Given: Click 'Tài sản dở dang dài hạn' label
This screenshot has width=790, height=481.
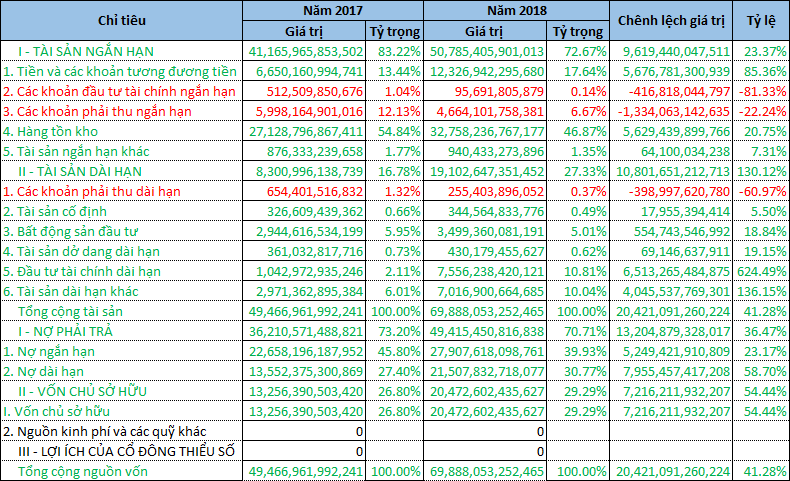Looking at the screenshot, I should click(81, 252).
